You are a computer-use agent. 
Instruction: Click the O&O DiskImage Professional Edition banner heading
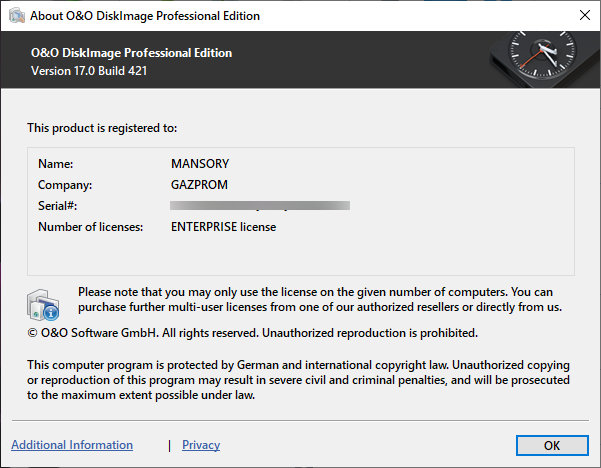pos(130,53)
